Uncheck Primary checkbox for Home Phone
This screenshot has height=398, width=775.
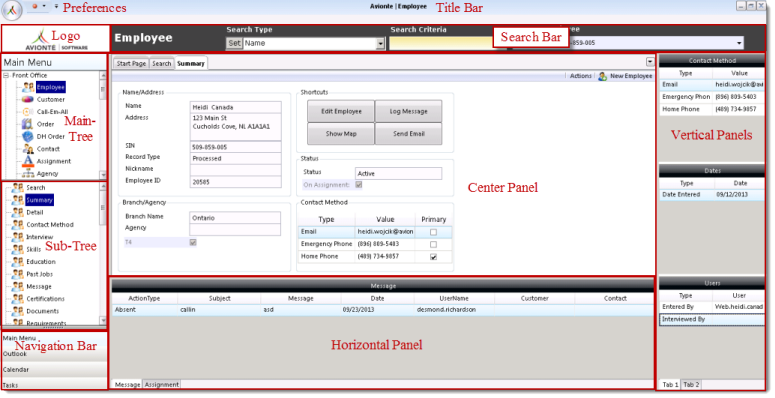(433, 257)
